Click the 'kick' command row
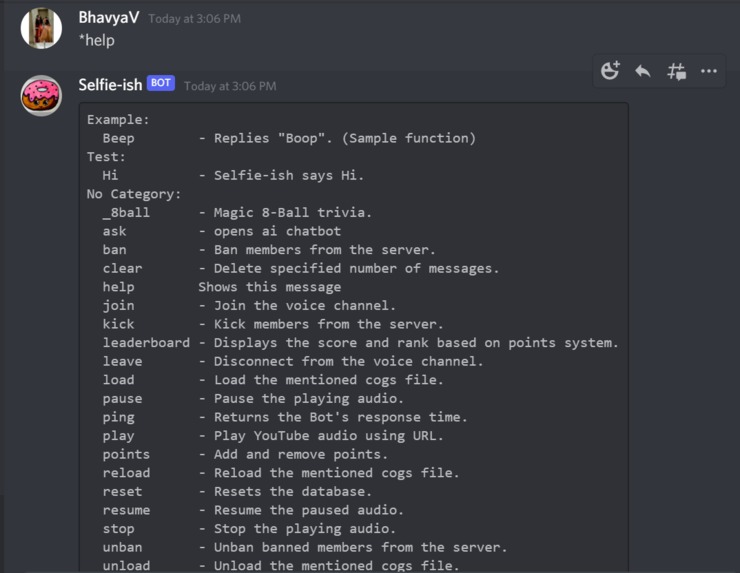The width and height of the screenshot is (740, 573). click(273, 324)
